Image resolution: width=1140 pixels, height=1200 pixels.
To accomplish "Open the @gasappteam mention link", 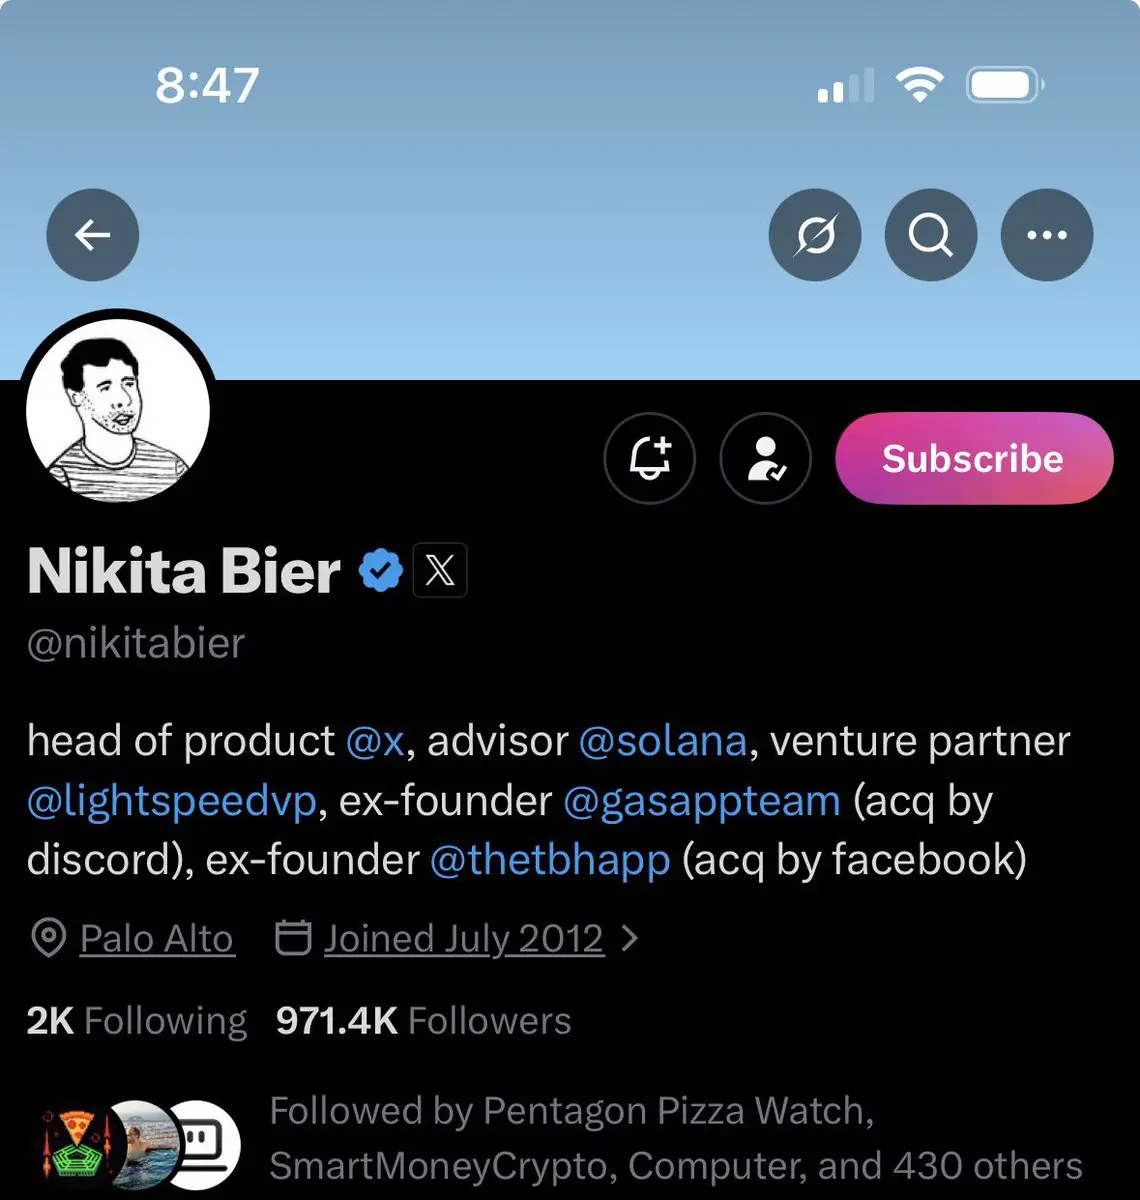I will [701, 801].
